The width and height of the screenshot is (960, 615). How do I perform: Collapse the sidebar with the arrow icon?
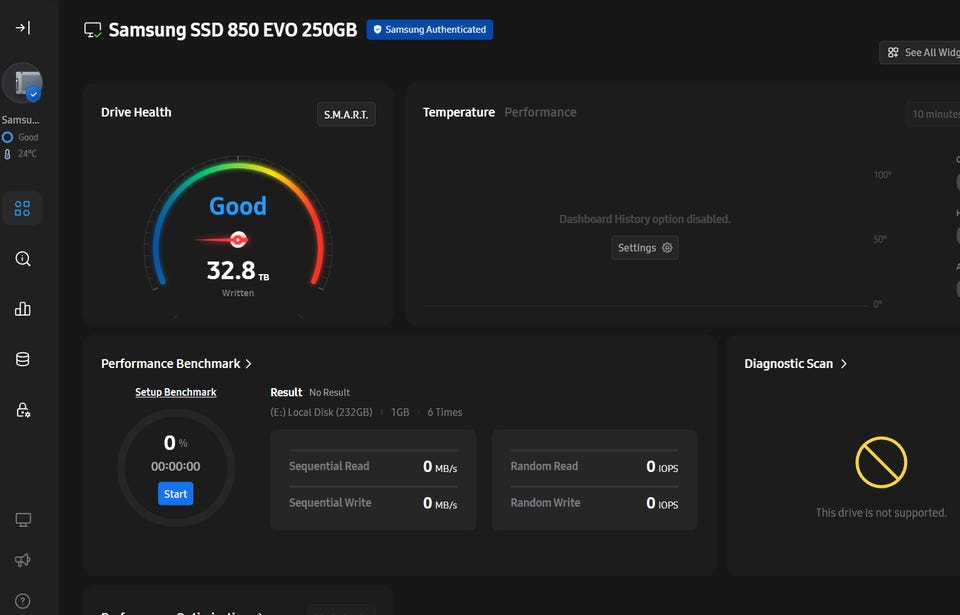pyautogui.click(x=22, y=28)
